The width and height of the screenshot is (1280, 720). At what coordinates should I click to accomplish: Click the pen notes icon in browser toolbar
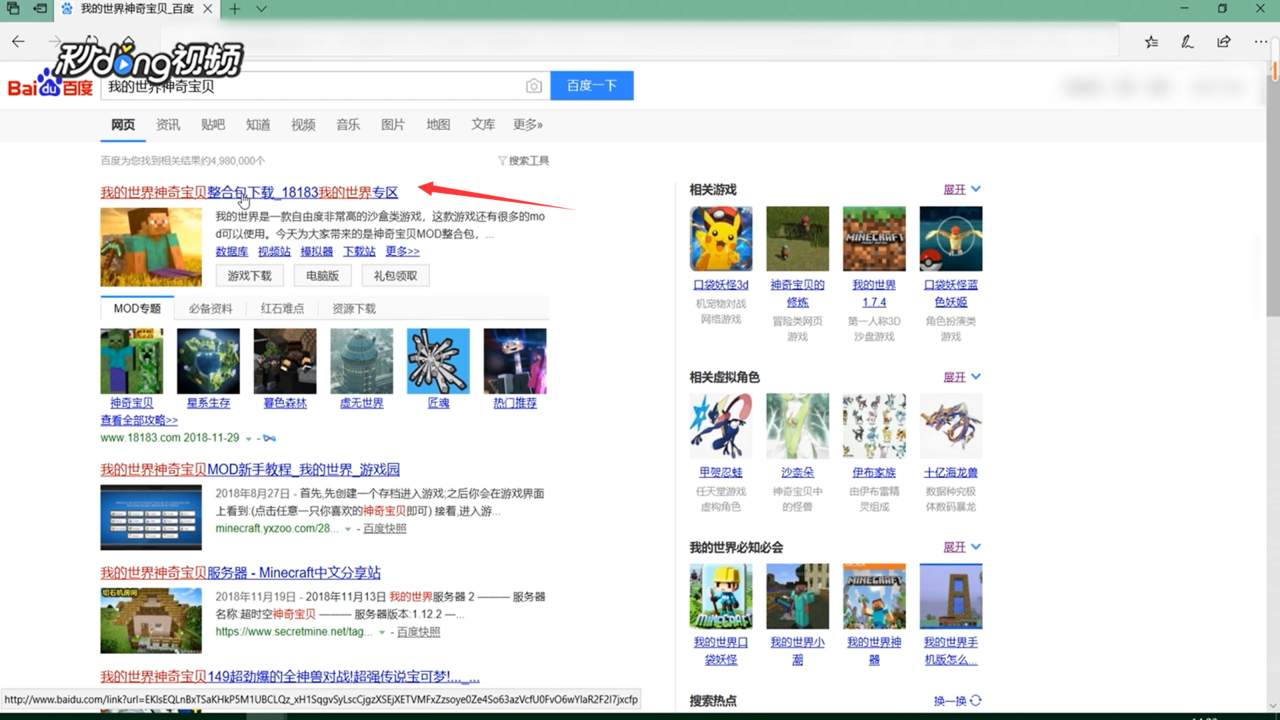tap(1187, 42)
